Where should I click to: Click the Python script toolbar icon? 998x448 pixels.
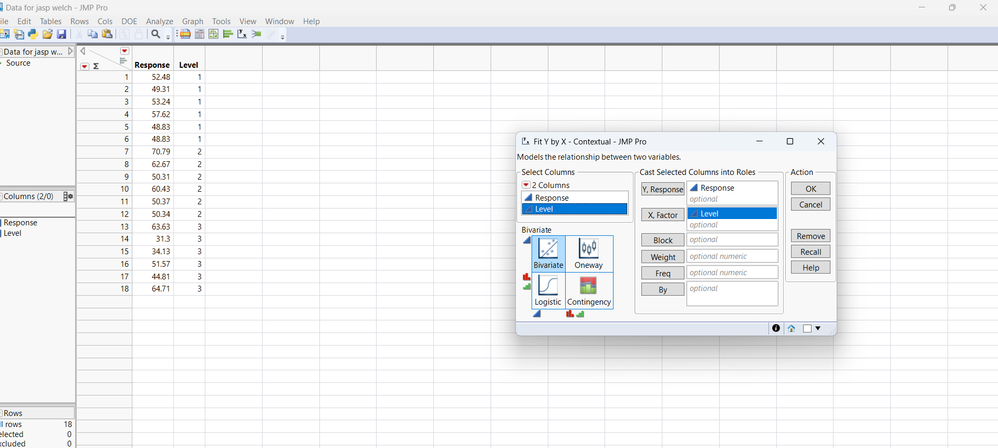pos(33,34)
